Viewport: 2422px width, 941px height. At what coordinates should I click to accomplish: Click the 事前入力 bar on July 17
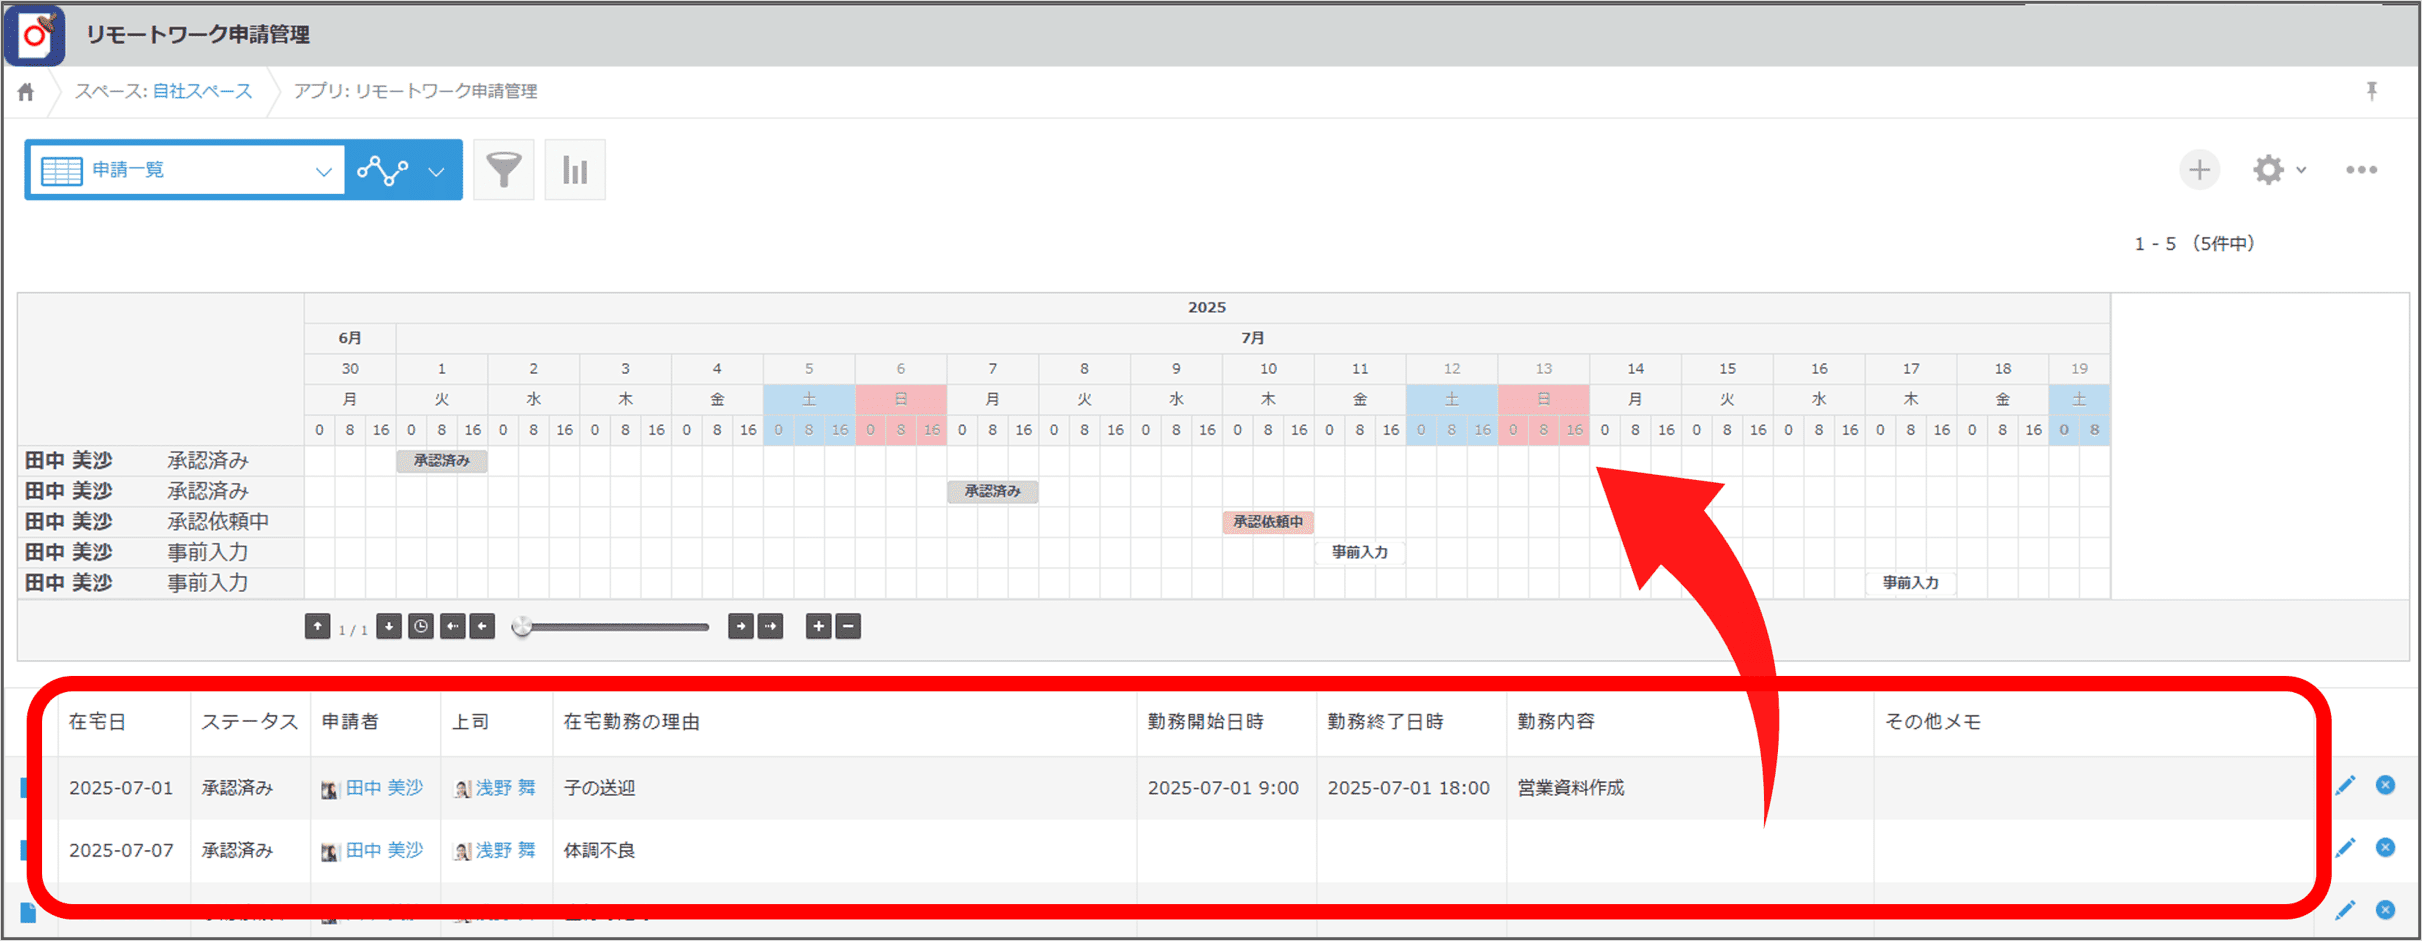click(x=1911, y=583)
